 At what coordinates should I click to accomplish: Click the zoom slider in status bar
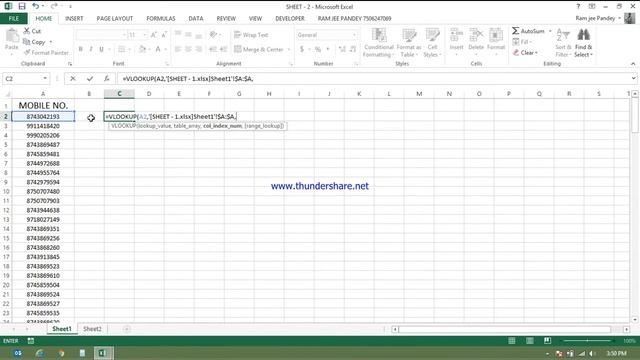point(587,341)
